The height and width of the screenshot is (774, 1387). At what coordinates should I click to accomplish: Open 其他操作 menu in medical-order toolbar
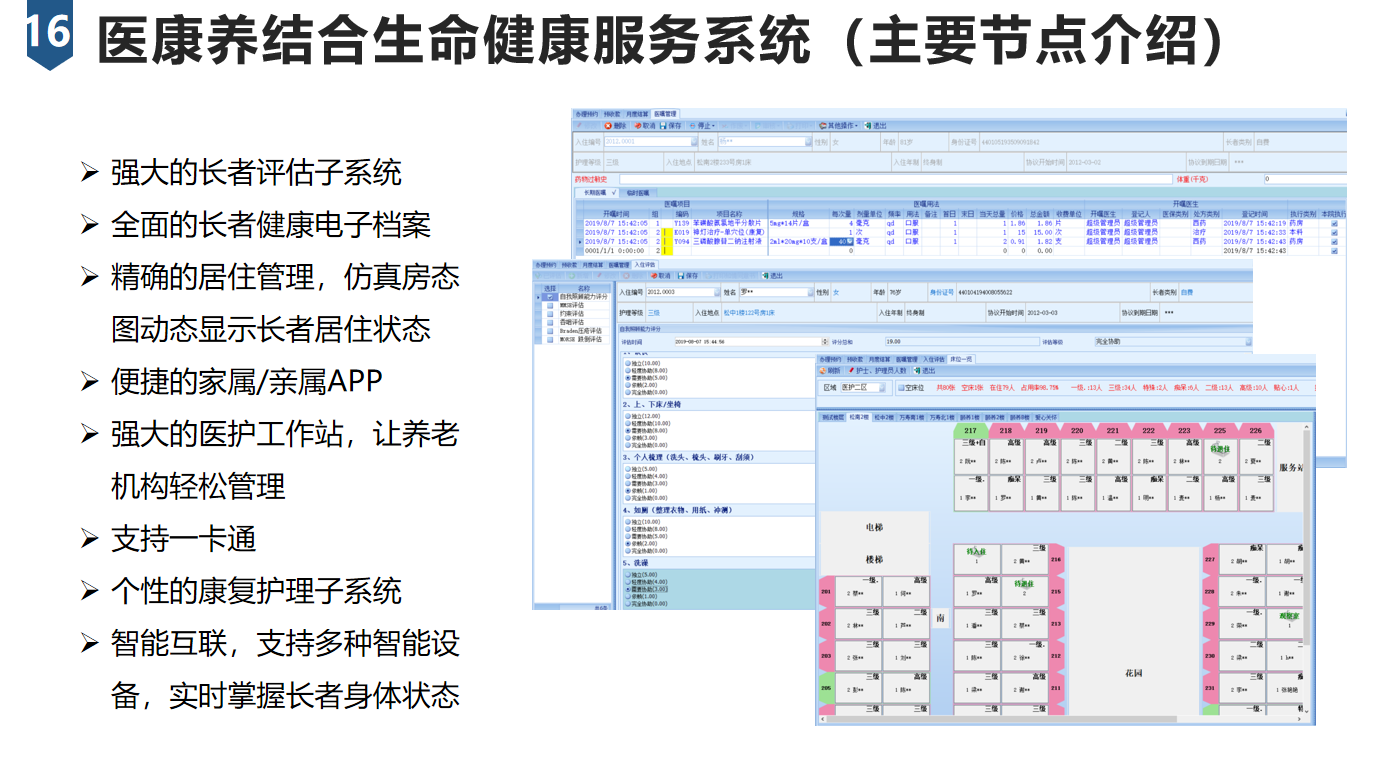(x=839, y=126)
